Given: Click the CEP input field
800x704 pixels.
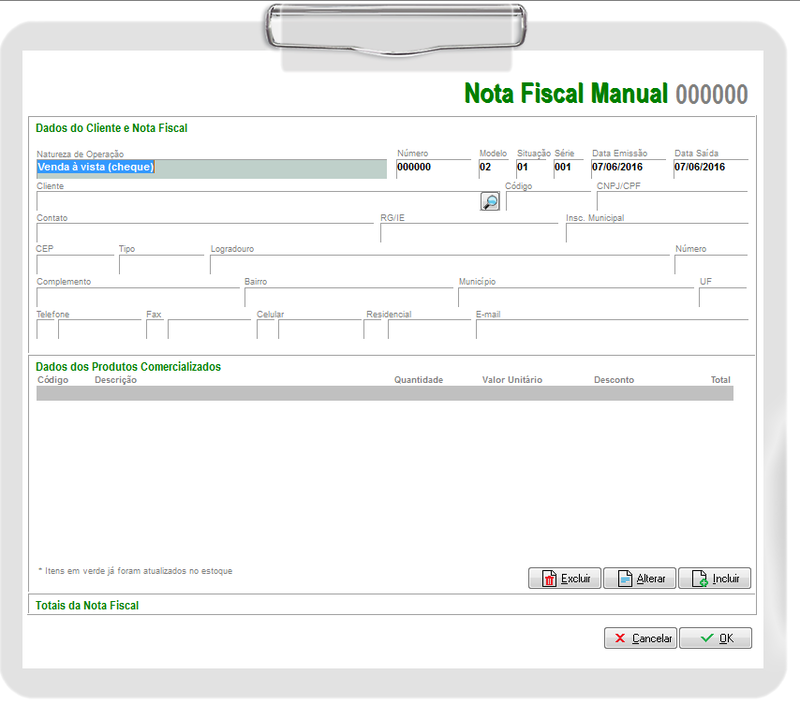Looking at the screenshot, I should tap(75, 265).
